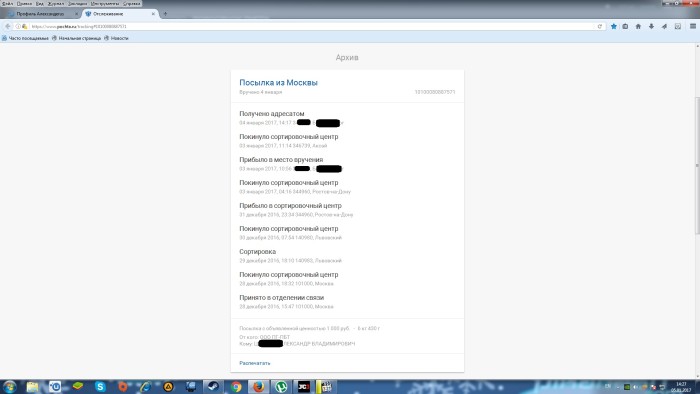Click the Firefox taskbar icon
Screen dimensions: 700x394
pyautogui.click(x=258, y=386)
